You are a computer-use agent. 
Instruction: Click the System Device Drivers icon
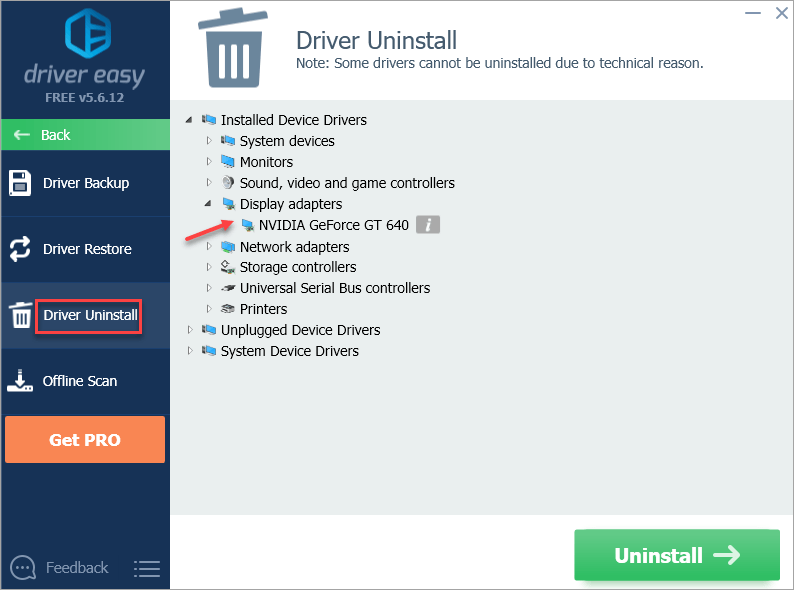(209, 350)
